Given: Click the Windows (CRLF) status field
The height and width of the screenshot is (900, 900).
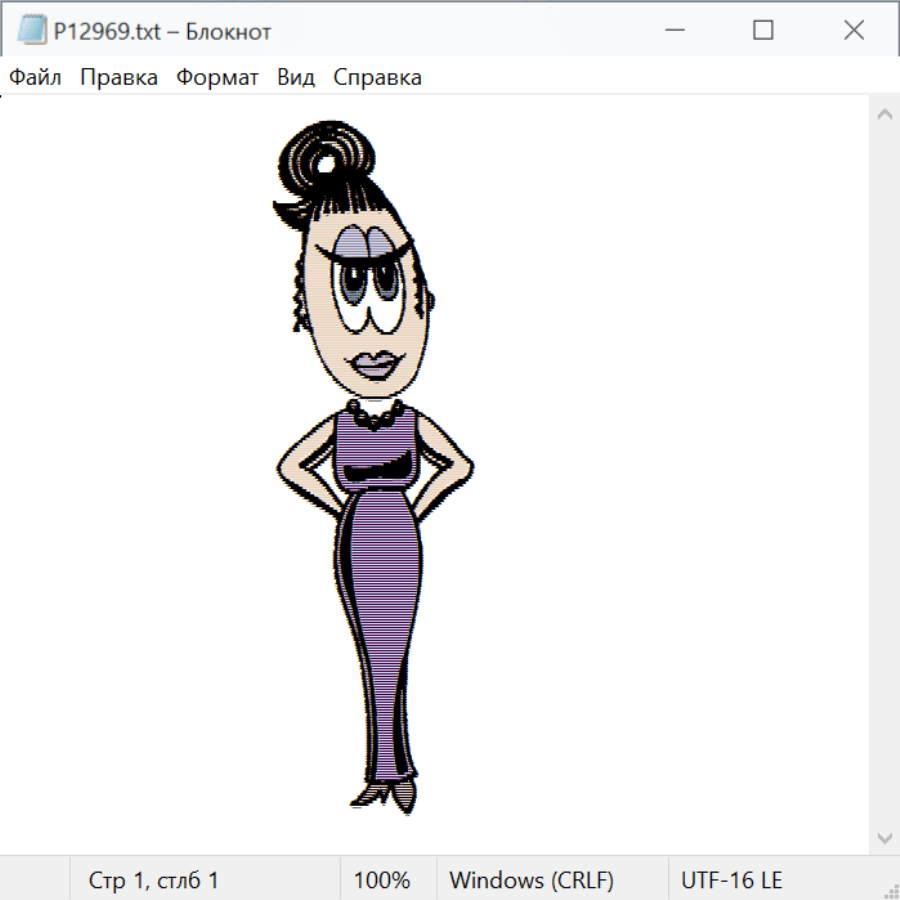Looking at the screenshot, I should coord(531,881).
